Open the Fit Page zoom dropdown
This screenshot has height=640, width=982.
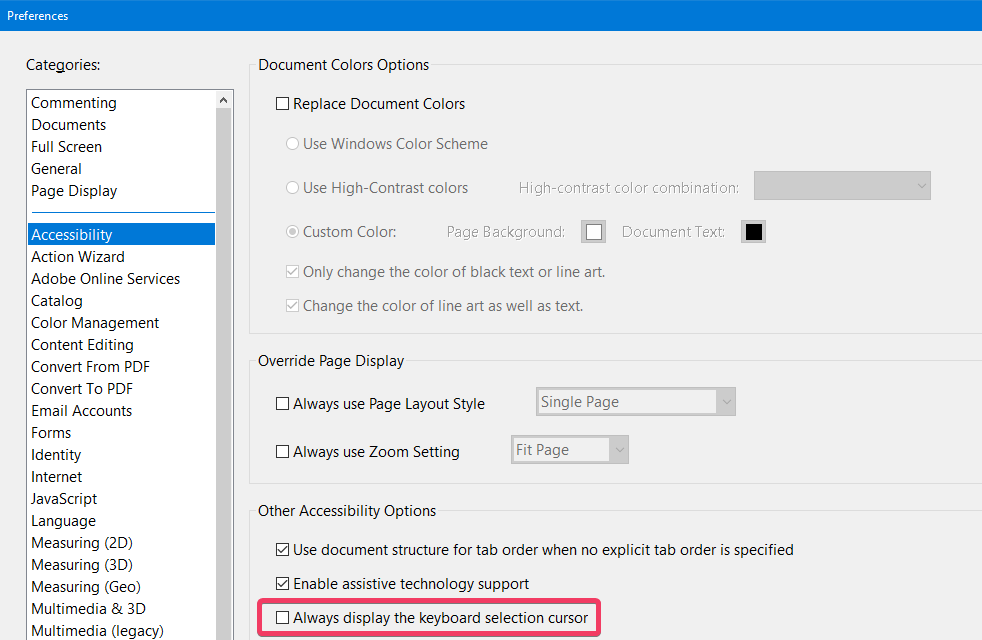570,450
